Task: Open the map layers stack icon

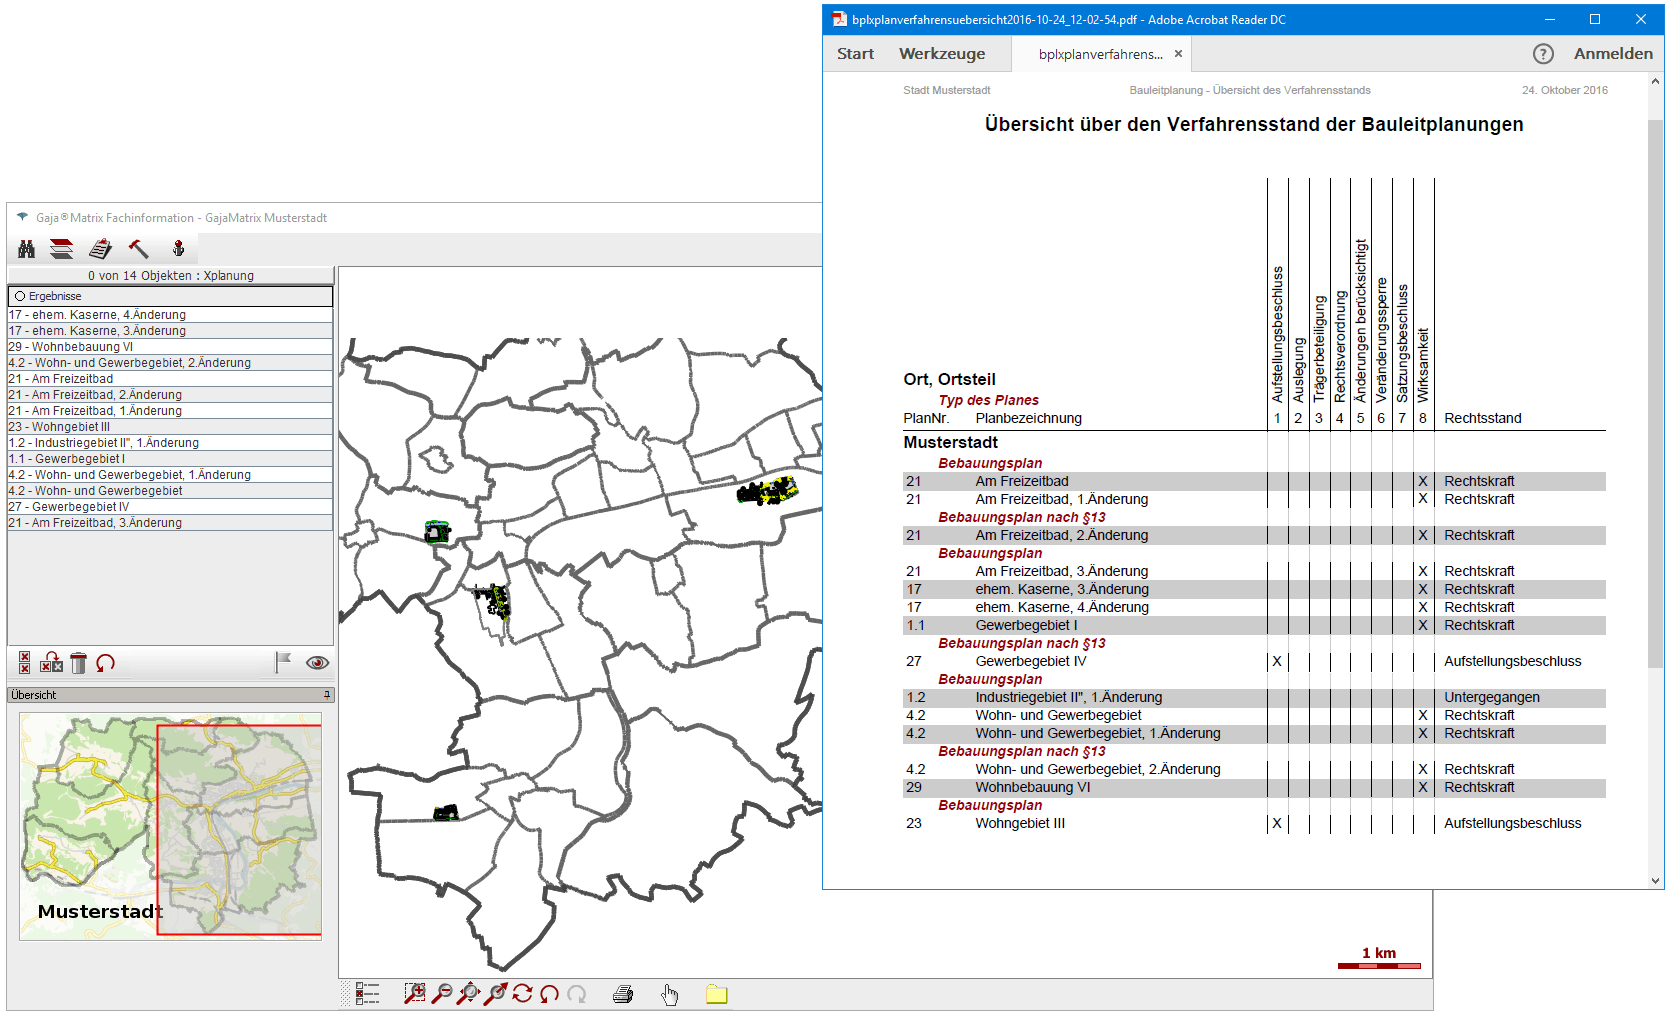Action: point(62,249)
